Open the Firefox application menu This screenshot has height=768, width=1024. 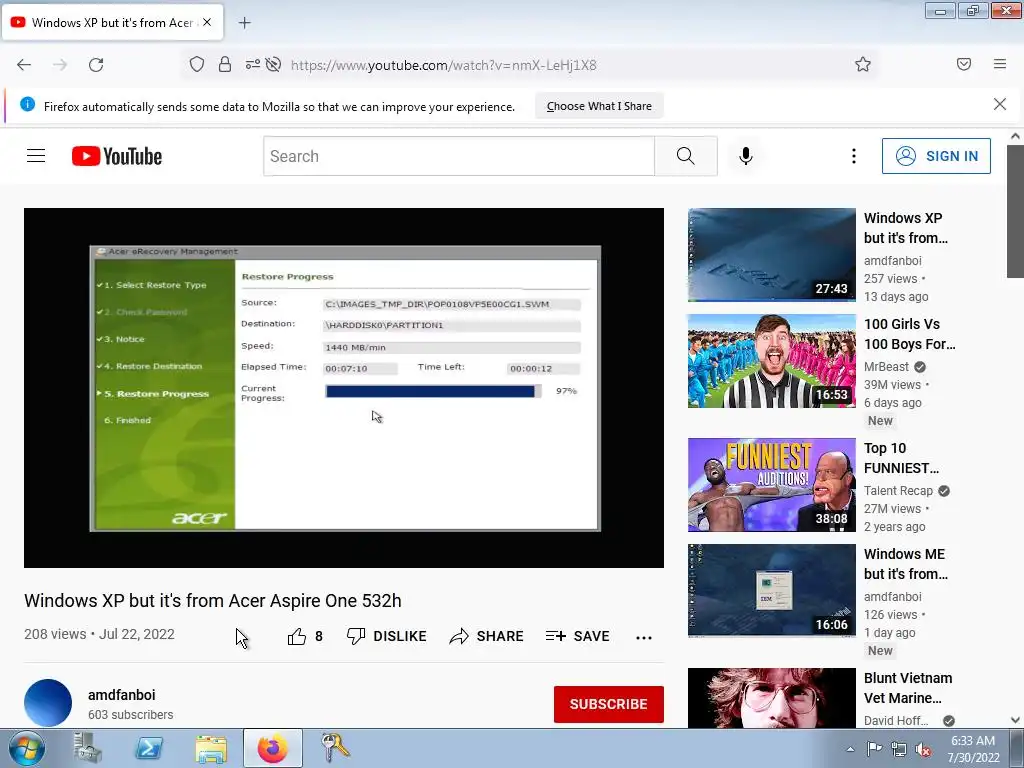(x=1000, y=64)
